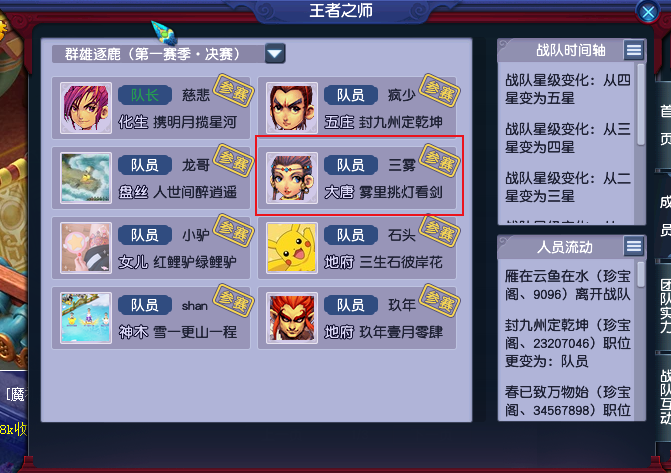Click the 队长 role badge

click(145, 95)
